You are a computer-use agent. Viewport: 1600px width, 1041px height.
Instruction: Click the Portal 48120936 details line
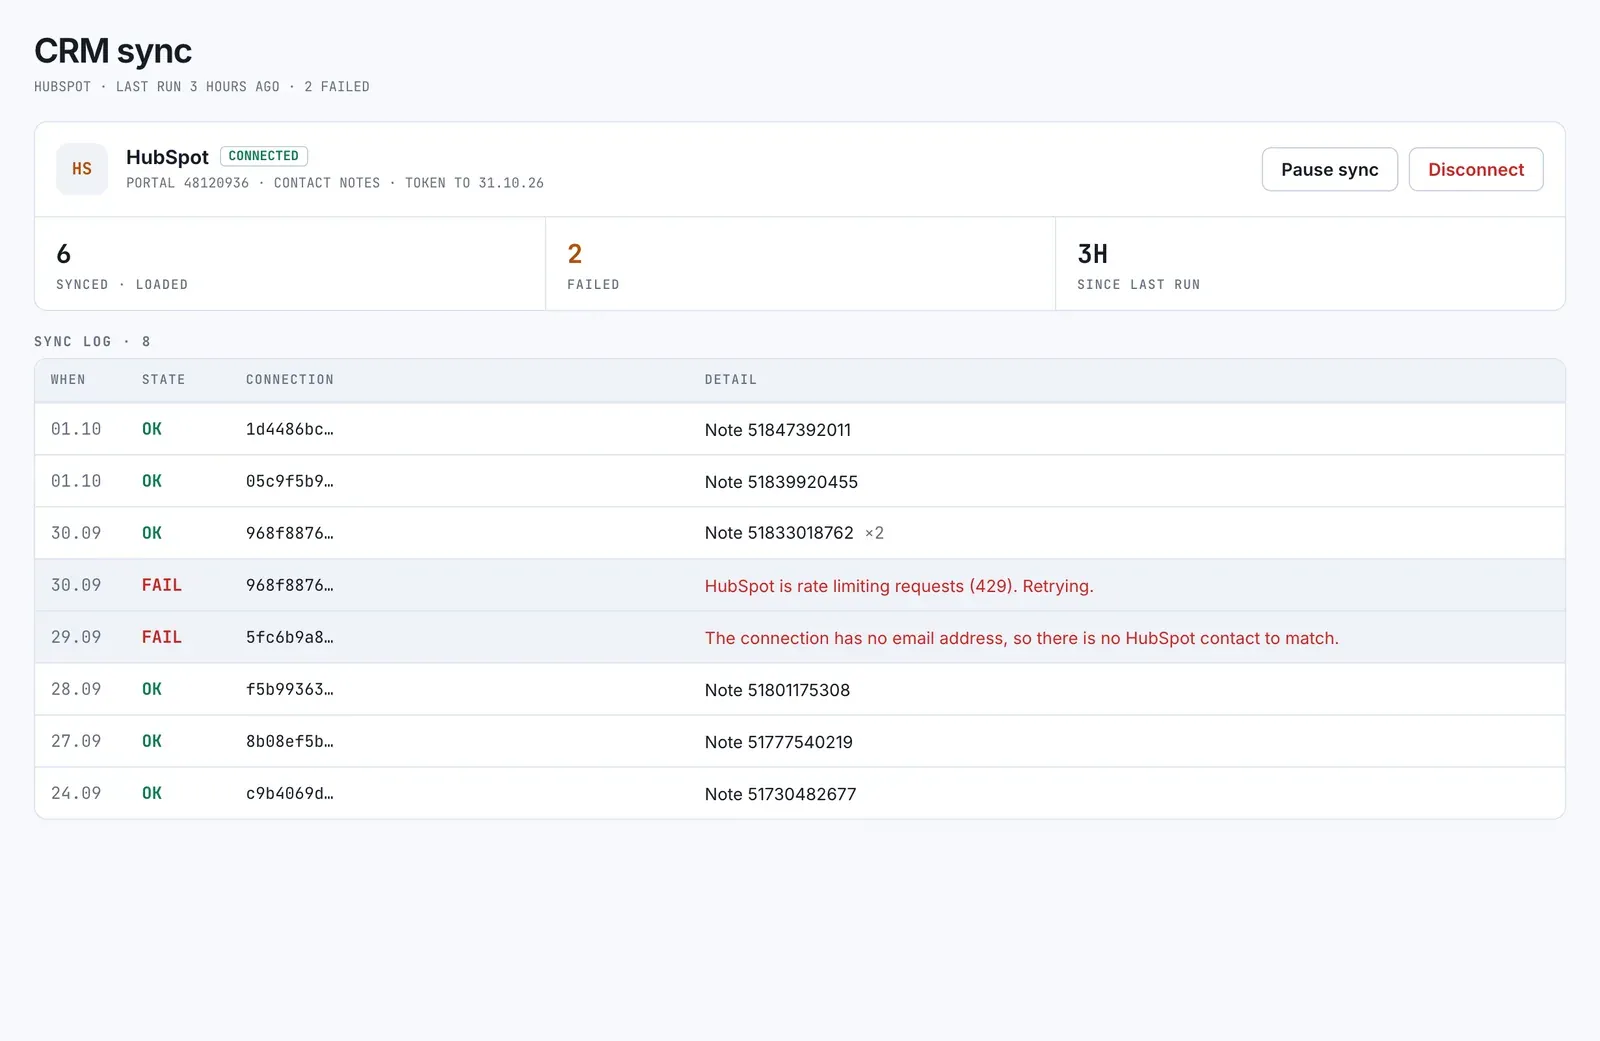pos(335,183)
